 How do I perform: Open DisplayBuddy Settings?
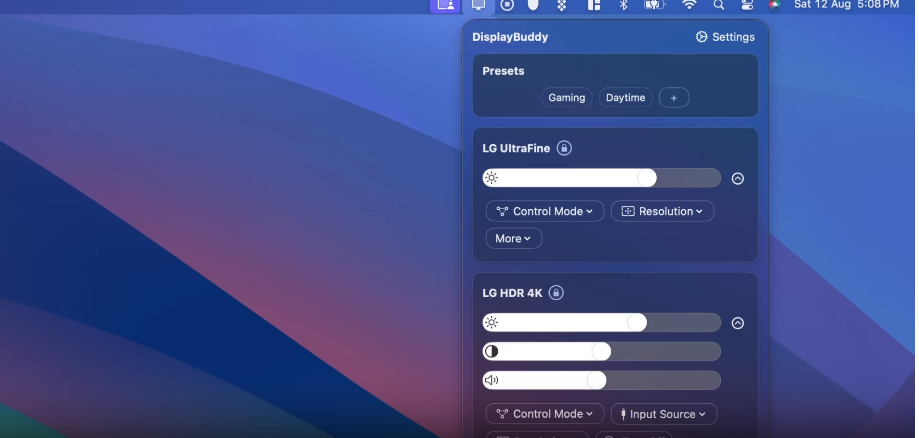pos(725,37)
